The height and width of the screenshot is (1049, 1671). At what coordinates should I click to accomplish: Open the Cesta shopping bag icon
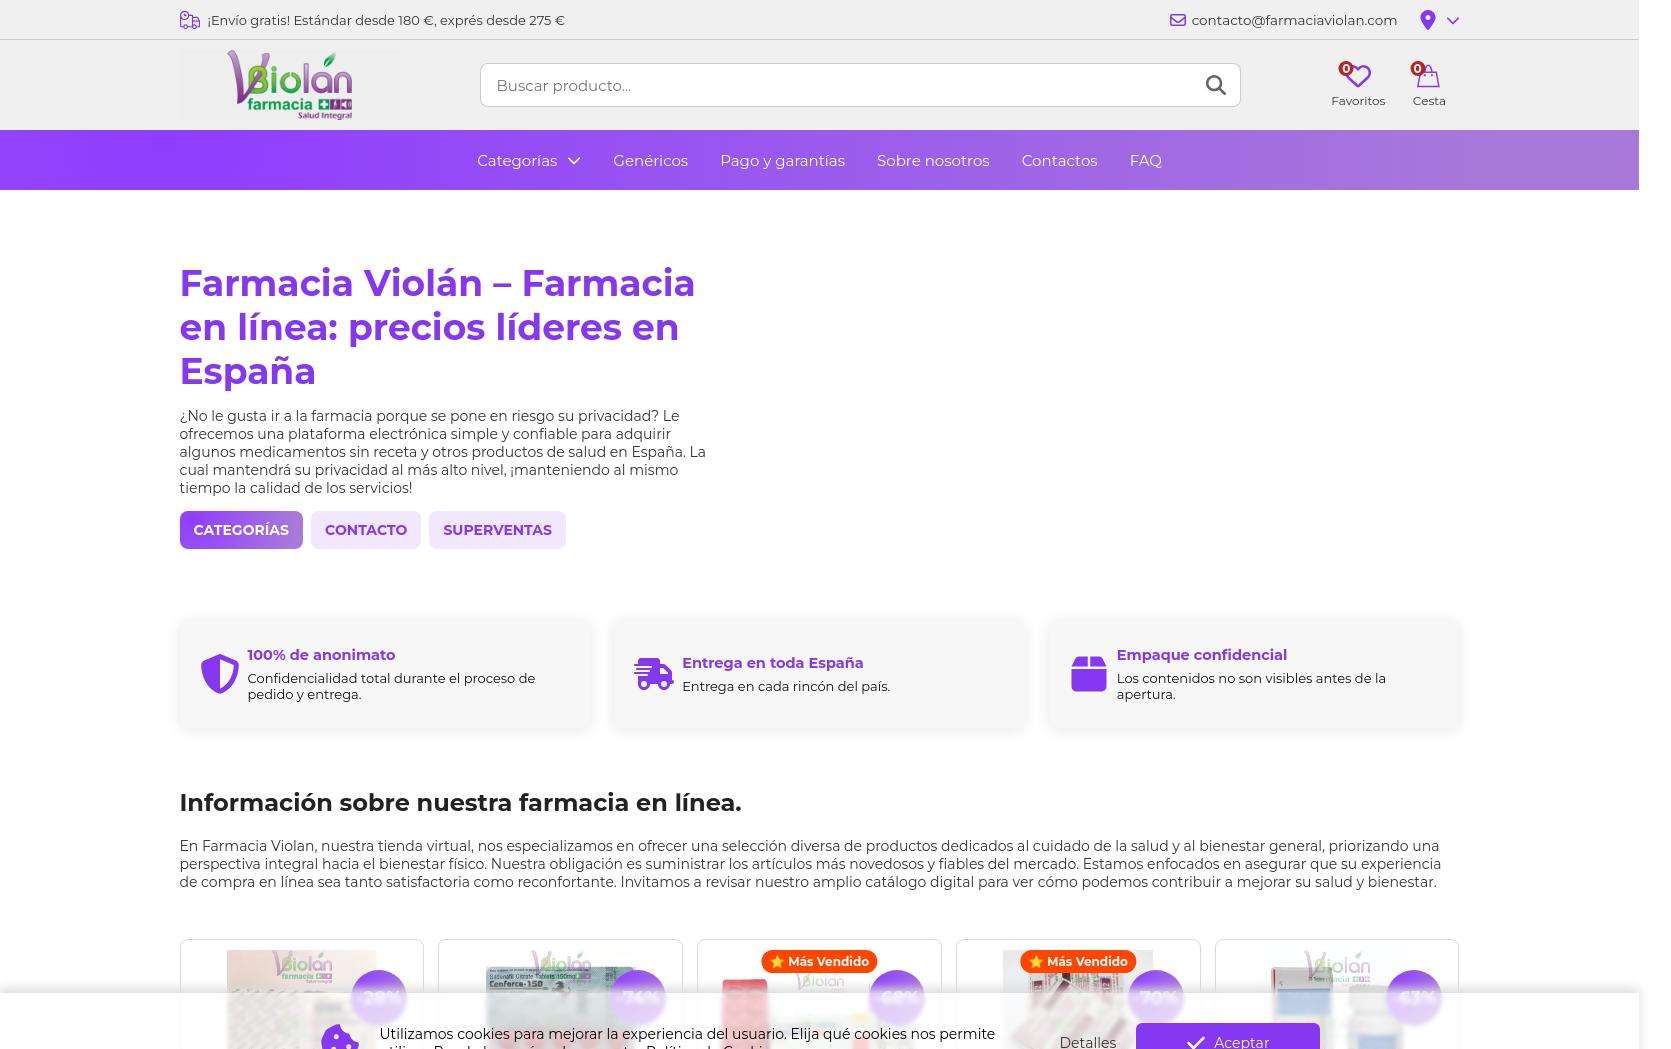[x=1428, y=75]
